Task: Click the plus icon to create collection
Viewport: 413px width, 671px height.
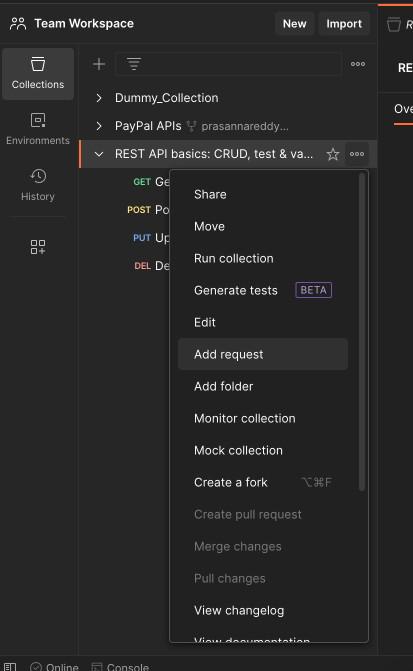Action: pyautogui.click(x=99, y=64)
